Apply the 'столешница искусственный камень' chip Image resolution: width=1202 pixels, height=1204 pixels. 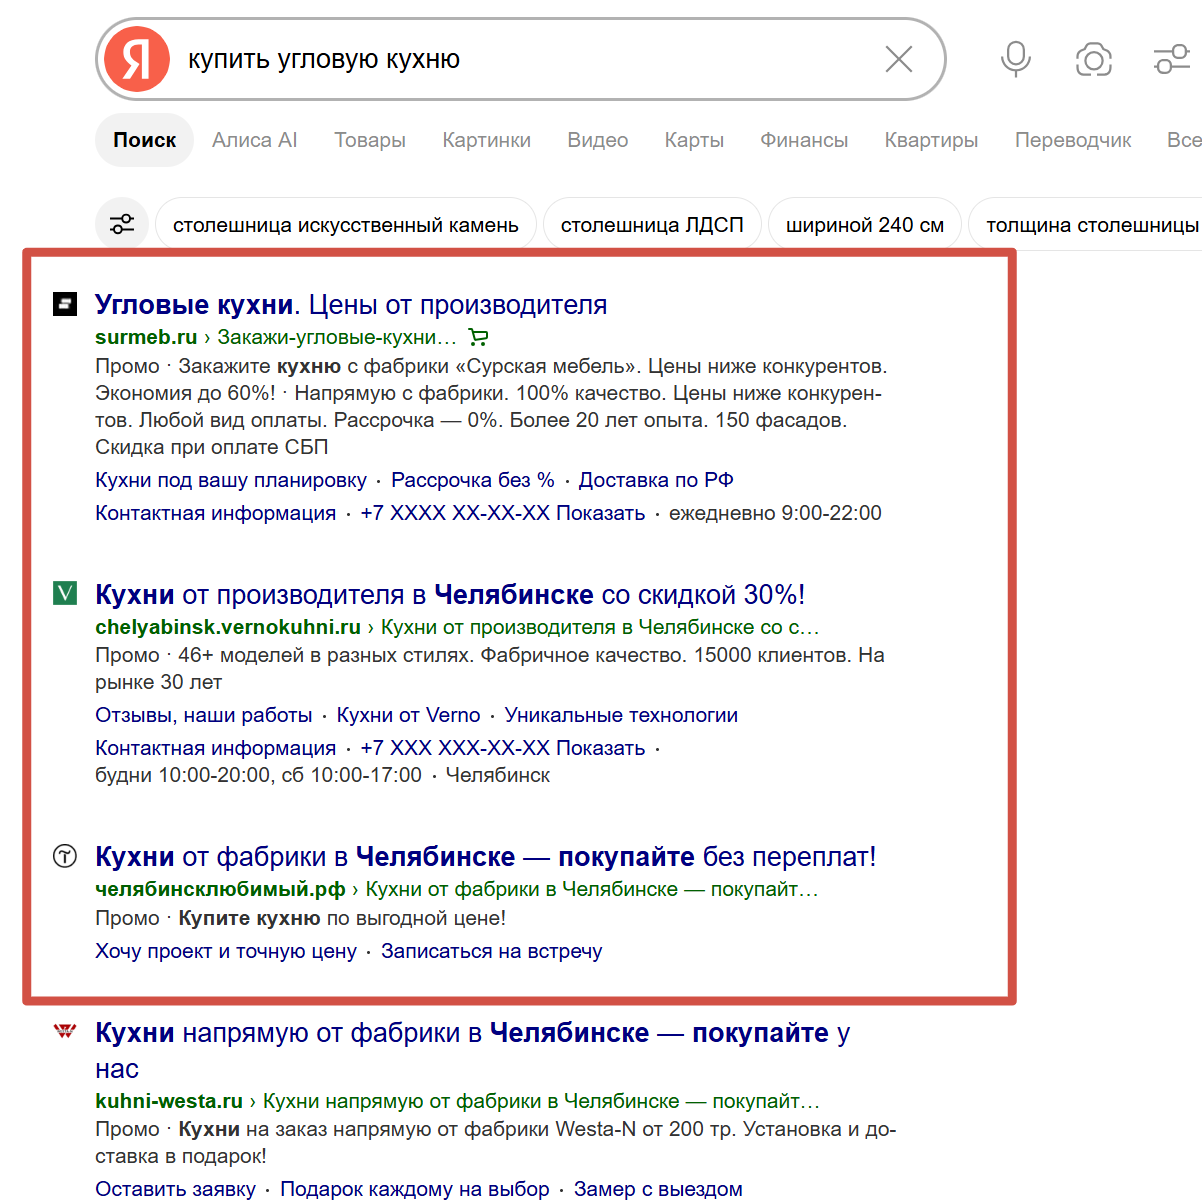(x=346, y=224)
